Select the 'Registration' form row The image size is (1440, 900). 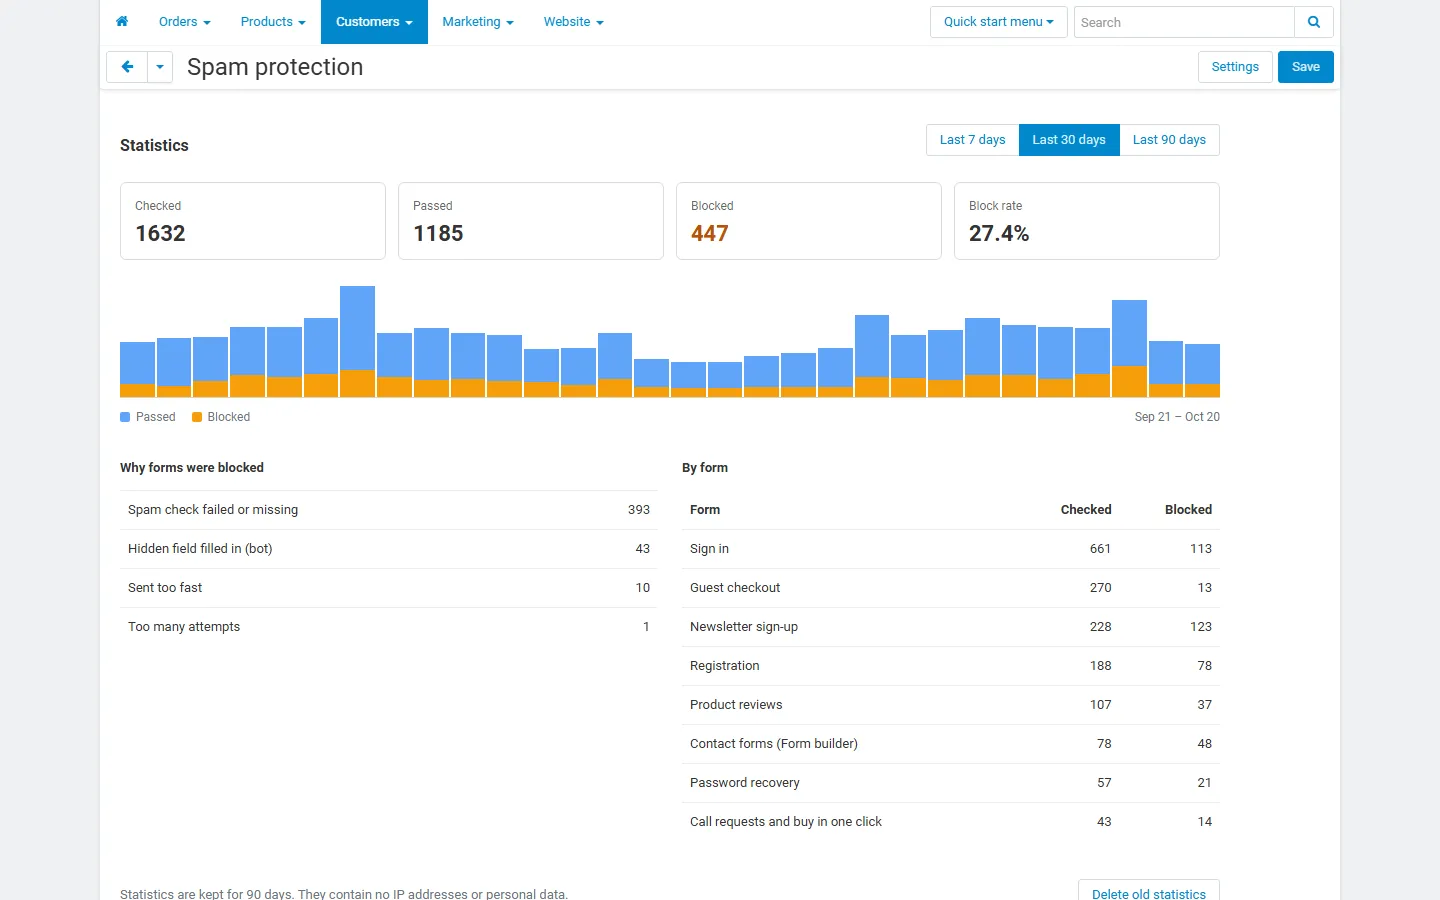point(951,666)
